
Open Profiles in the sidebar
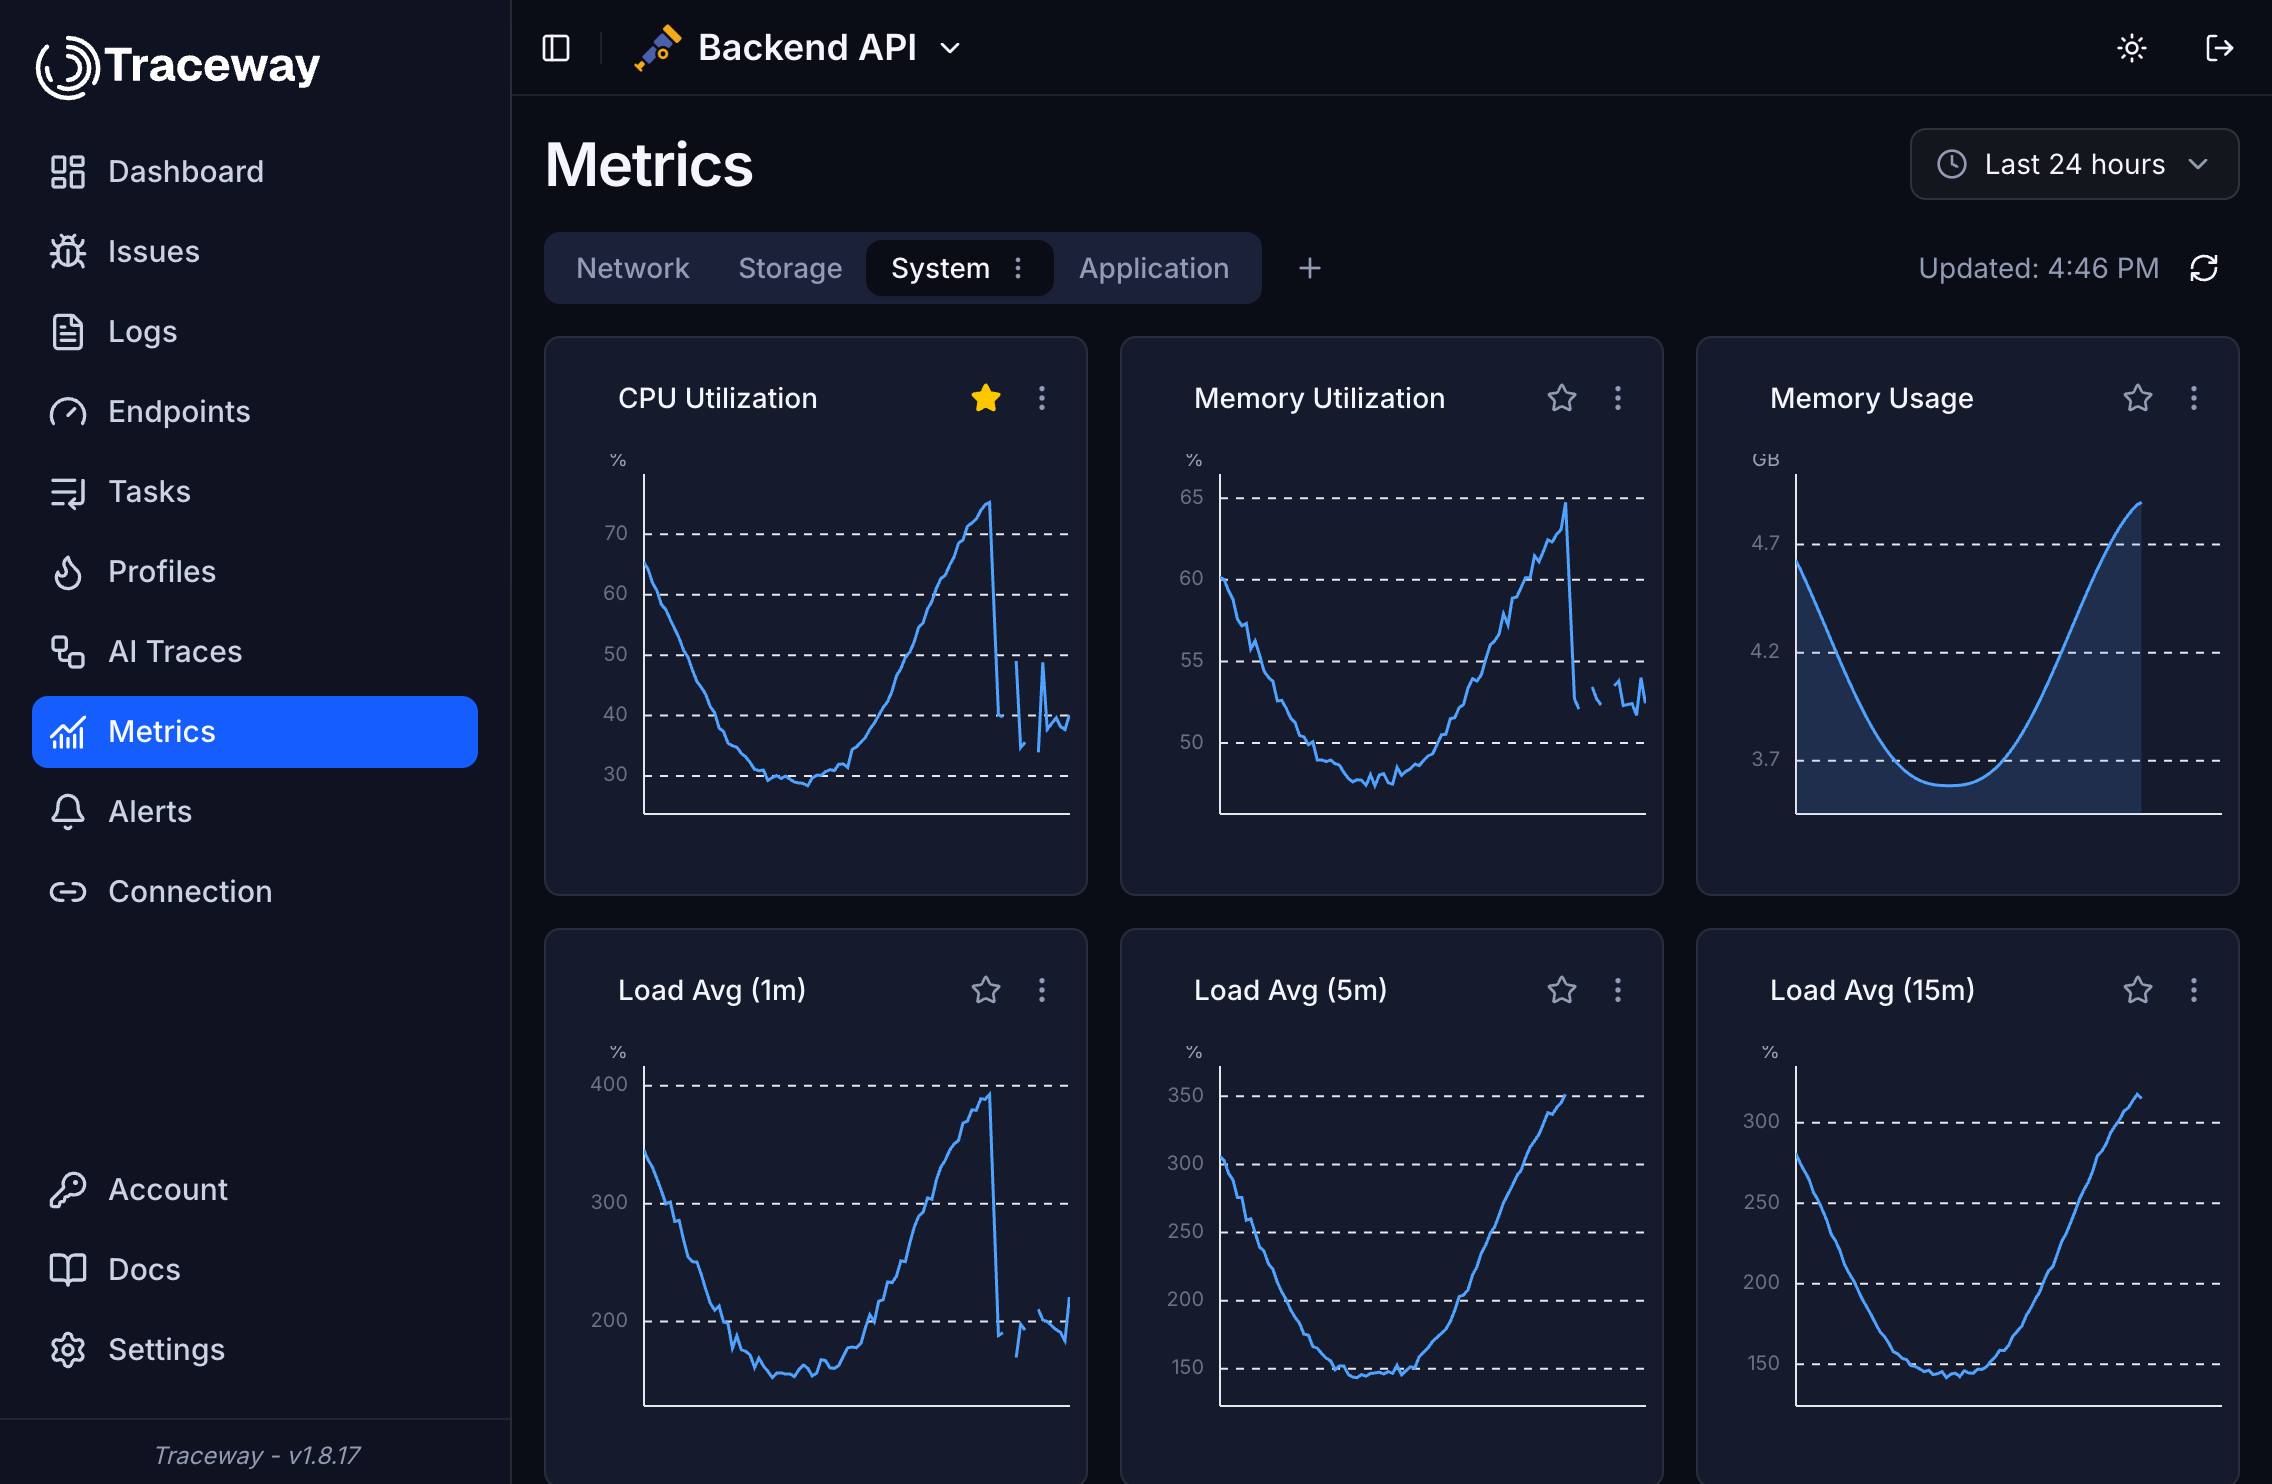tap(255, 572)
